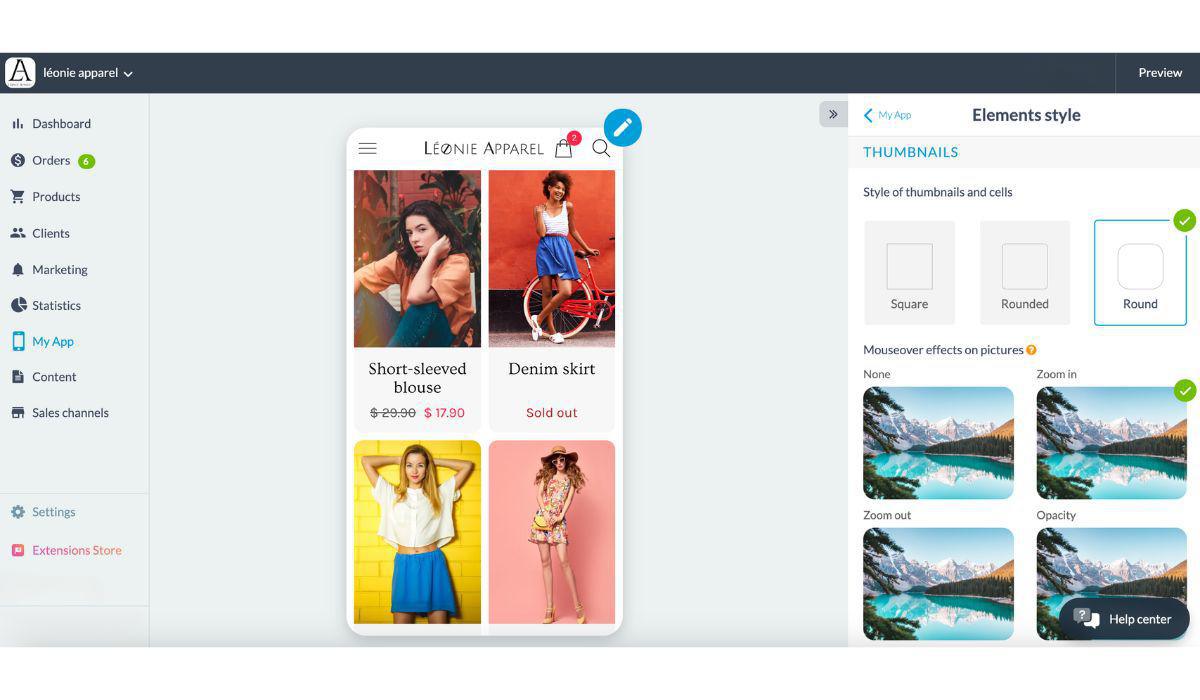Open the Orders menu item
Image resolution: width=1200 pixels, height=700 pixels.
(x=50, y=160)
